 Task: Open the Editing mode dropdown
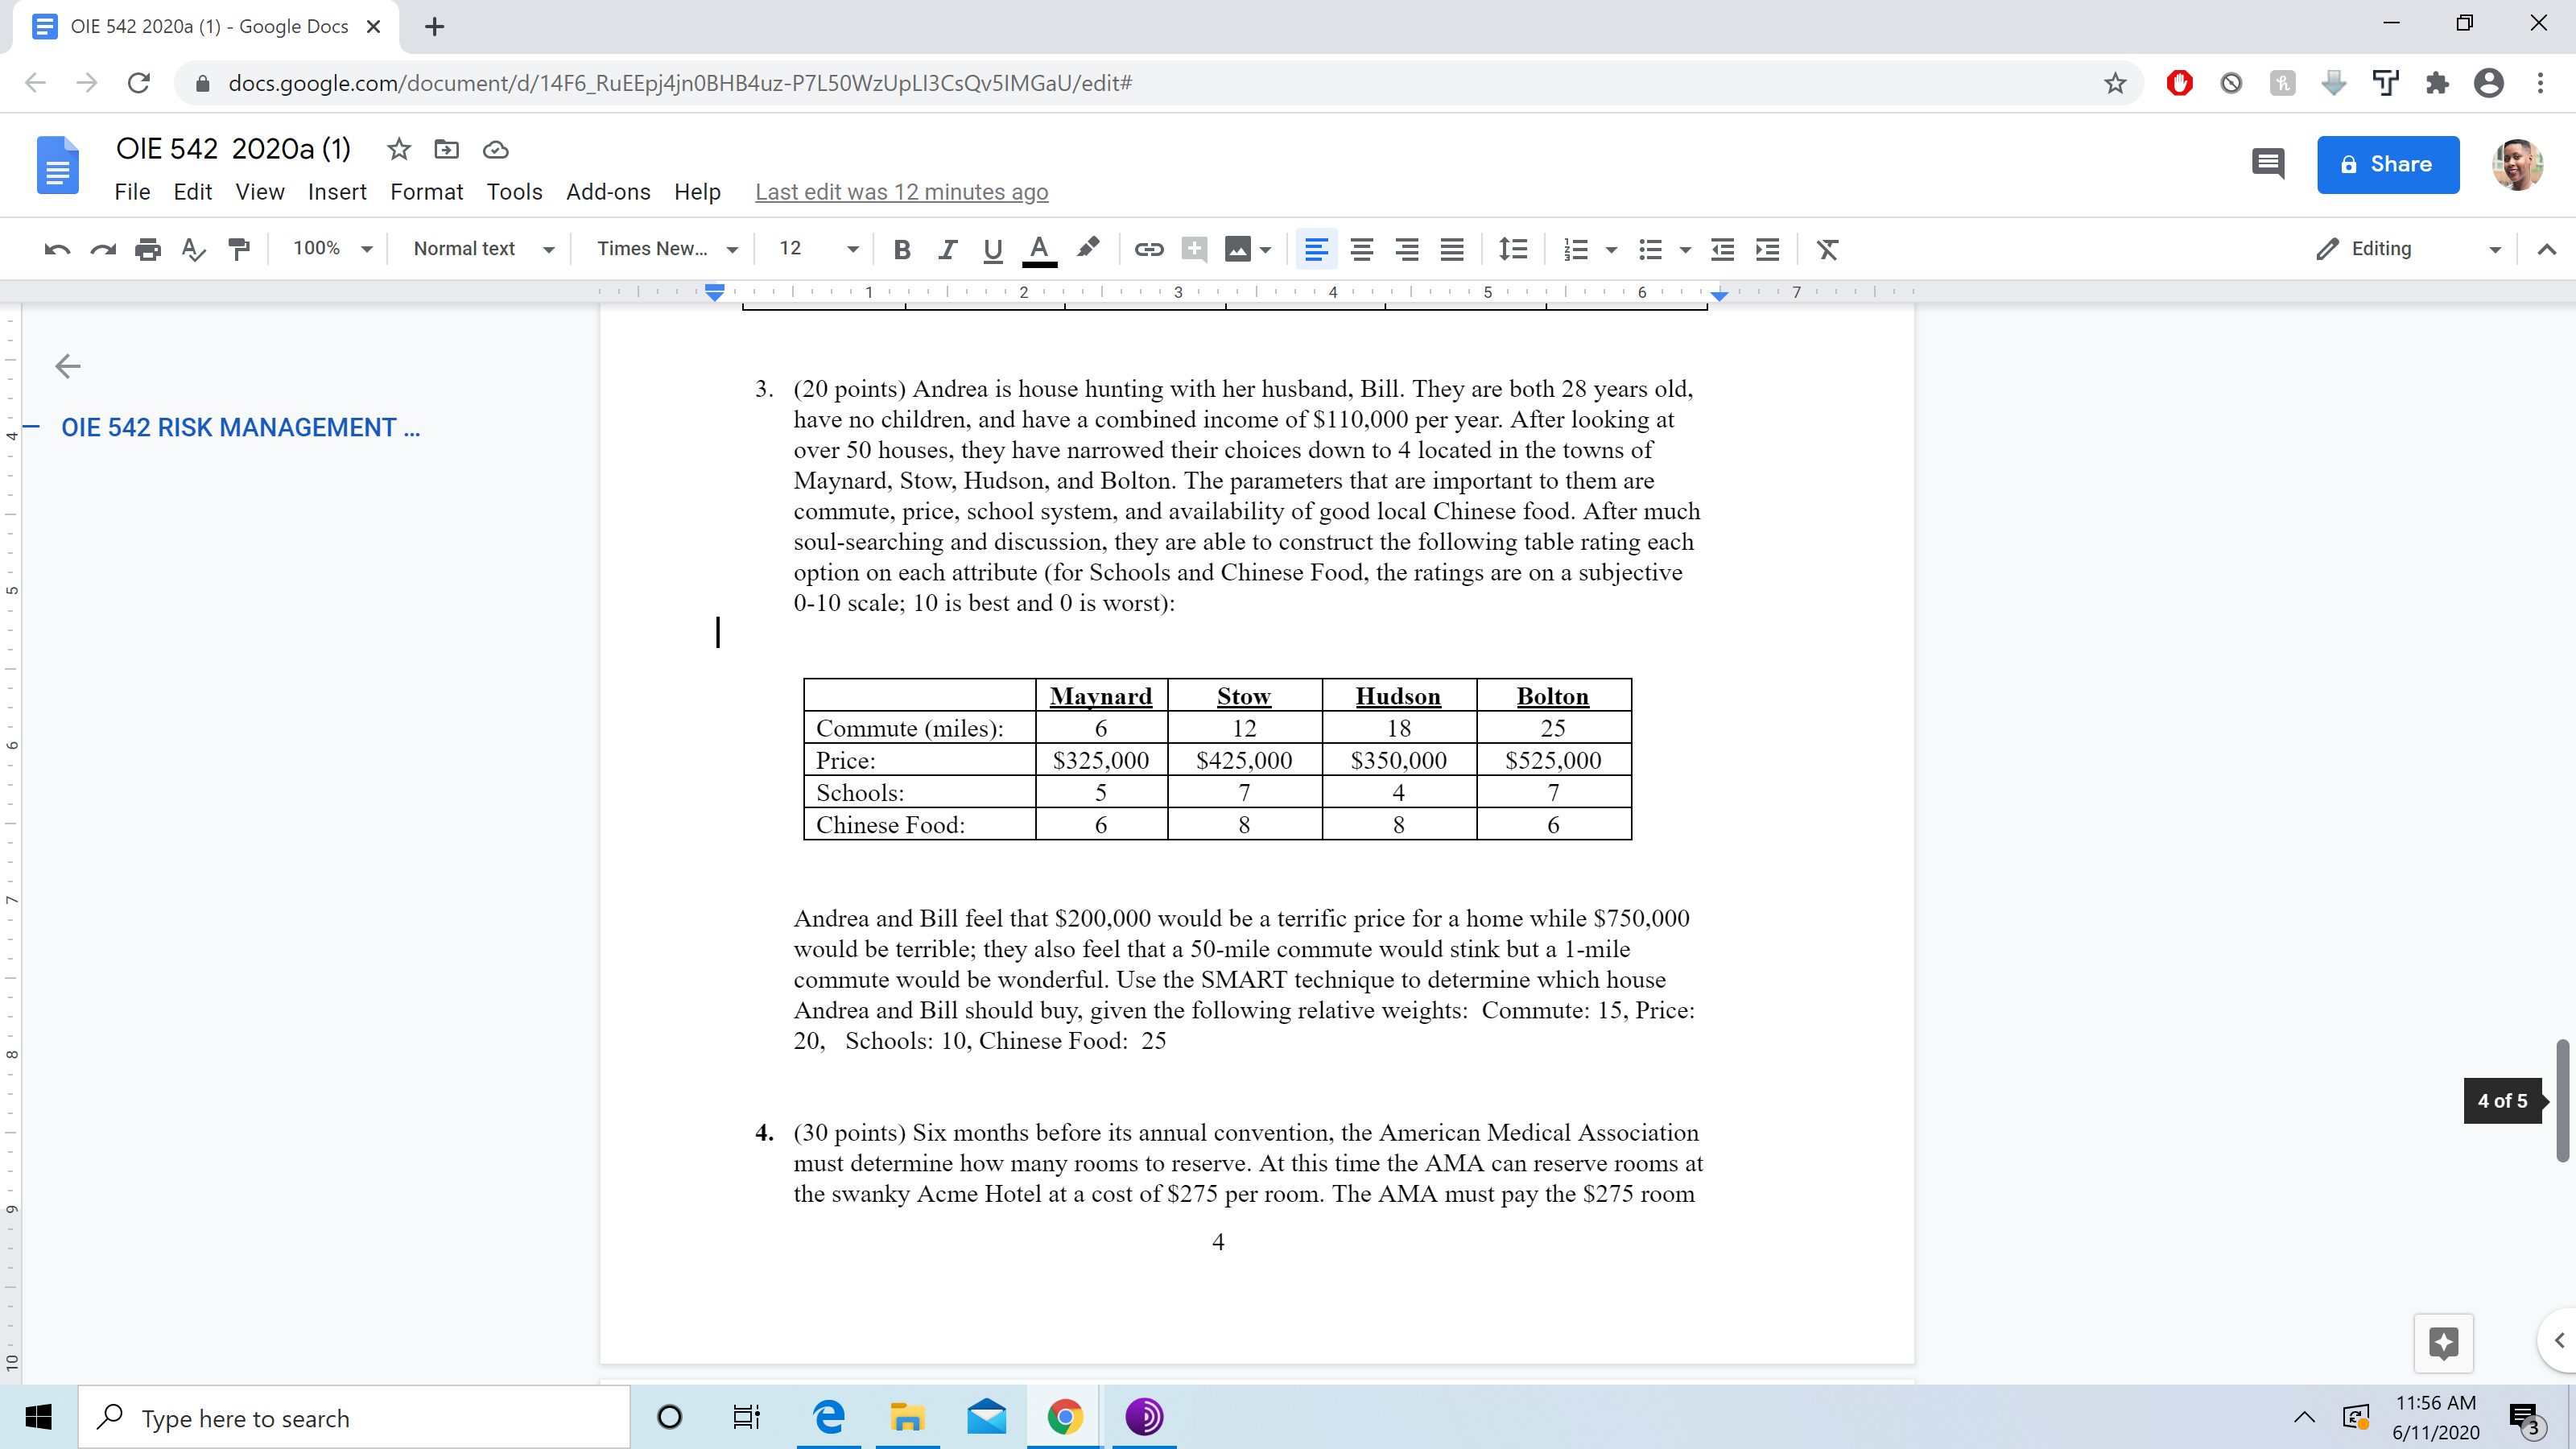[x=2410, y=248]
